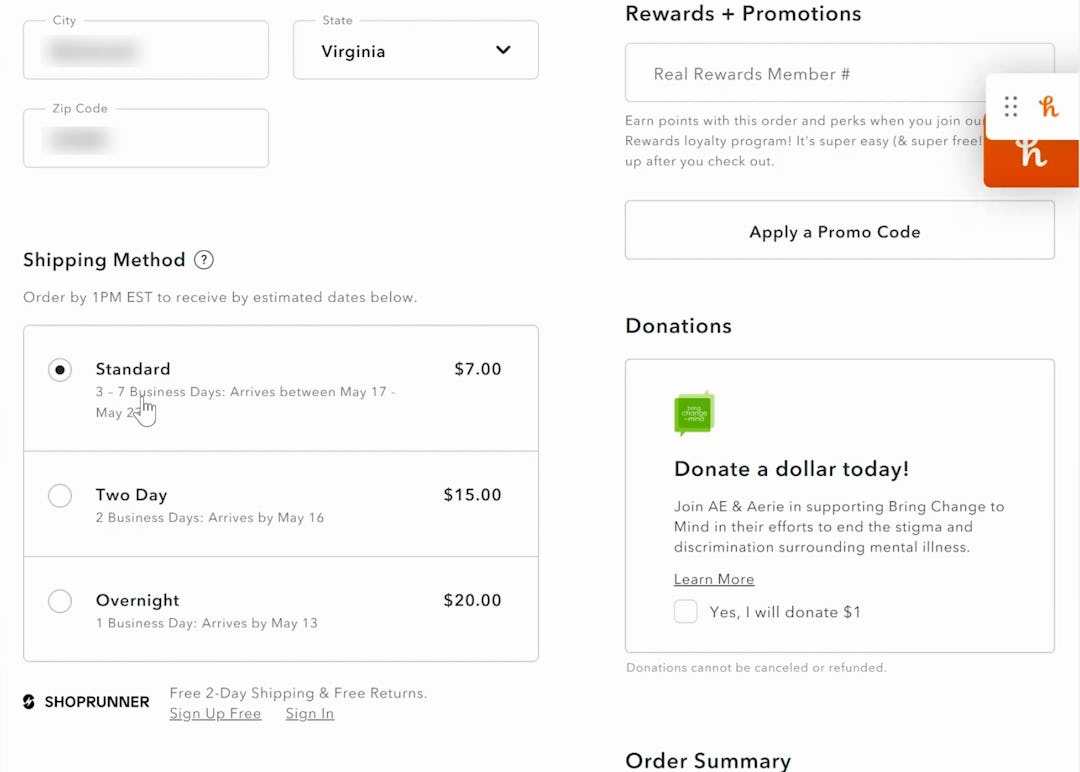Select Two Day shipping
The width and height of the screenshot is (1080, 772).
(60, 495)
